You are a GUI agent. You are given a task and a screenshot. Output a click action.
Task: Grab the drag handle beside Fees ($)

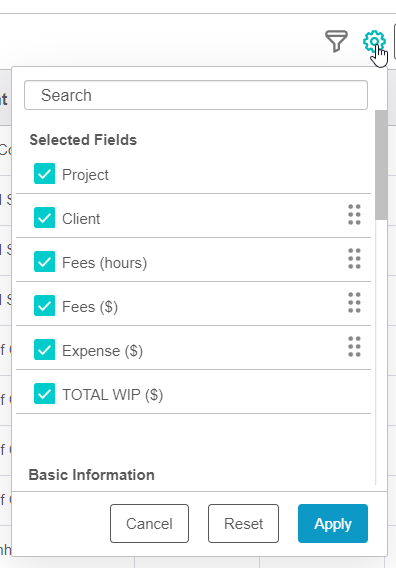coord(354,303)
